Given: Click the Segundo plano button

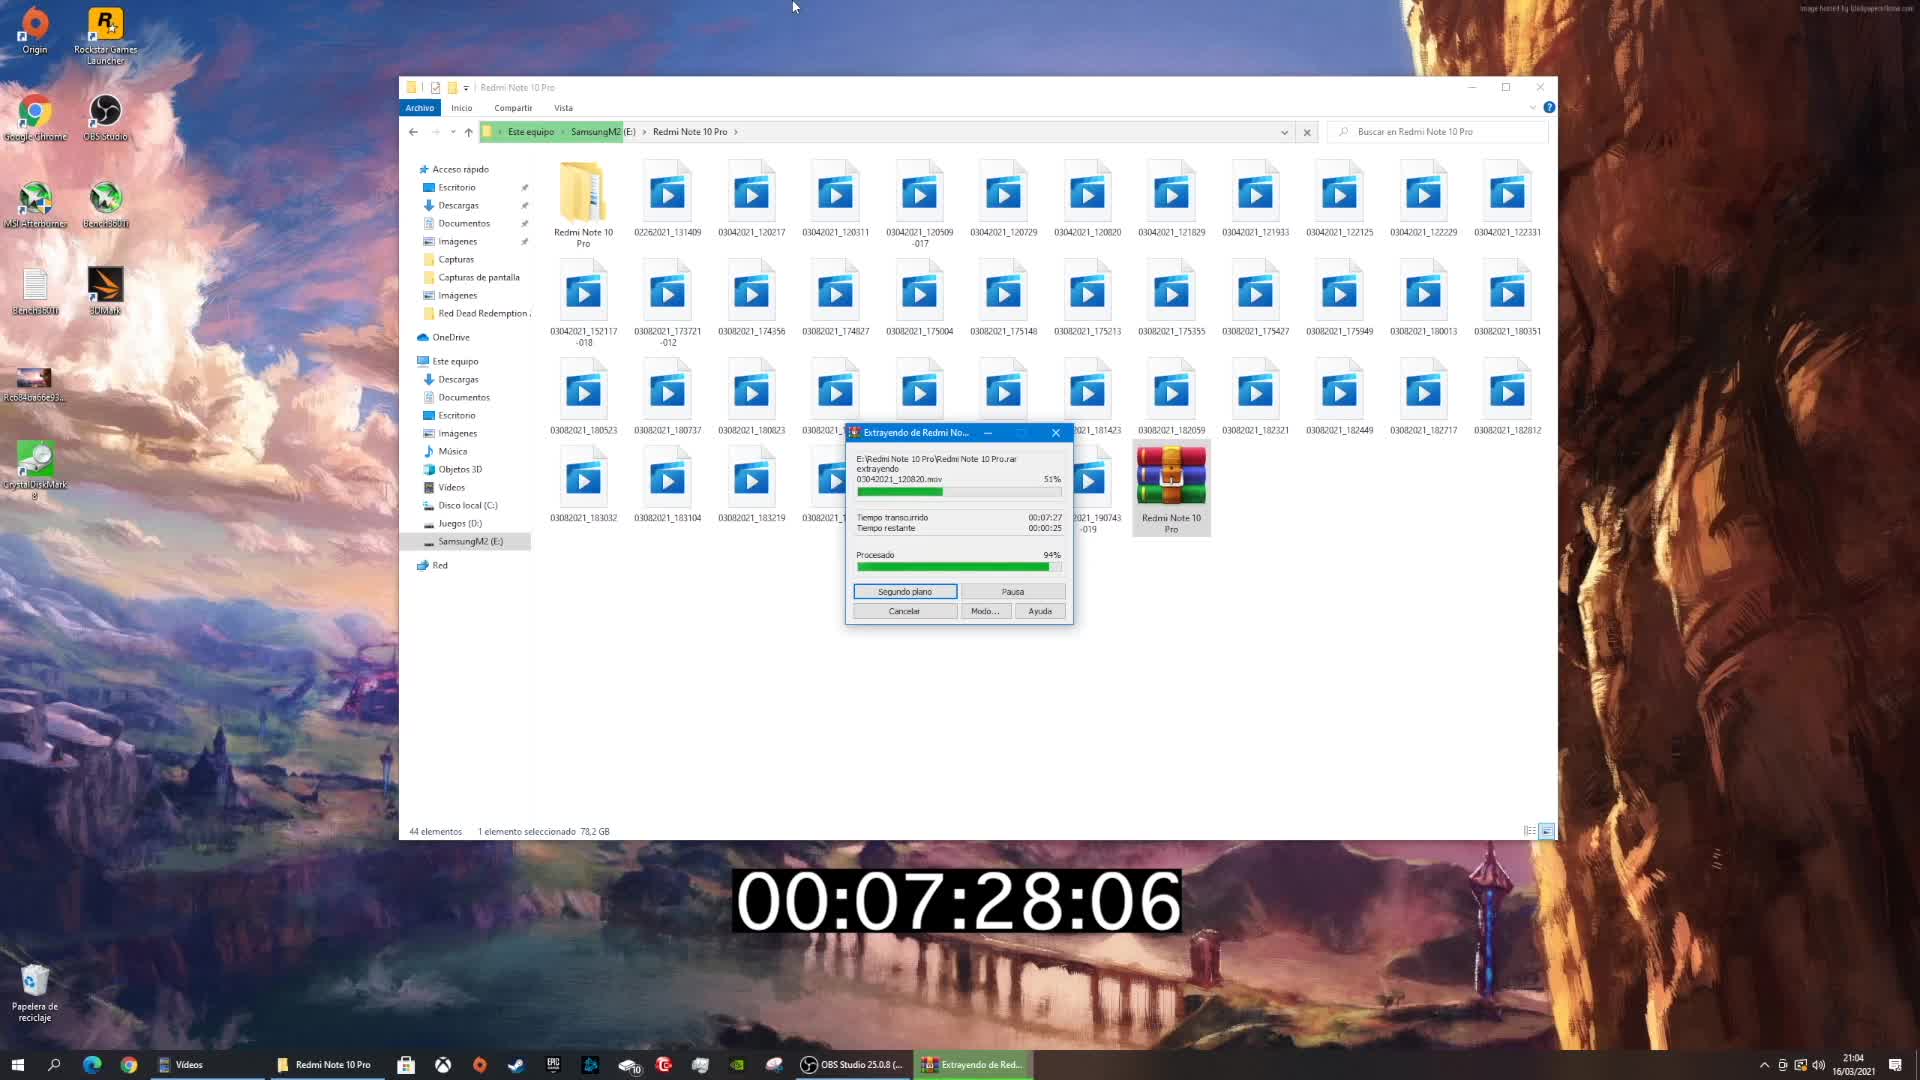Looking at the screenshot, I should pos(904,592).
